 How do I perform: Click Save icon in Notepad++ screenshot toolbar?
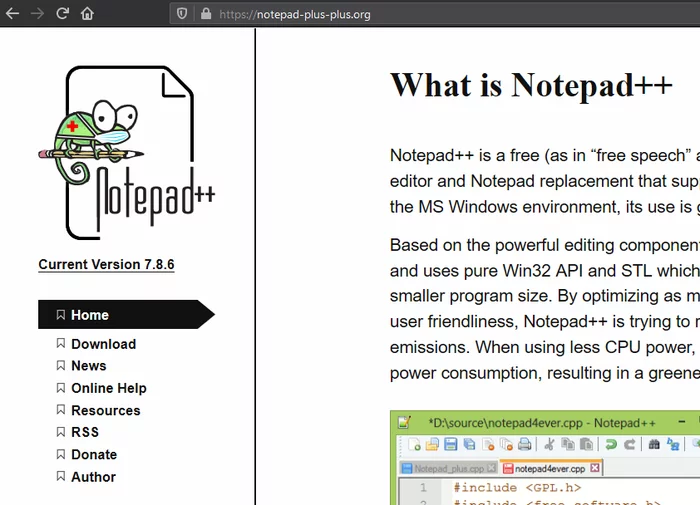(x=451, y=444)
